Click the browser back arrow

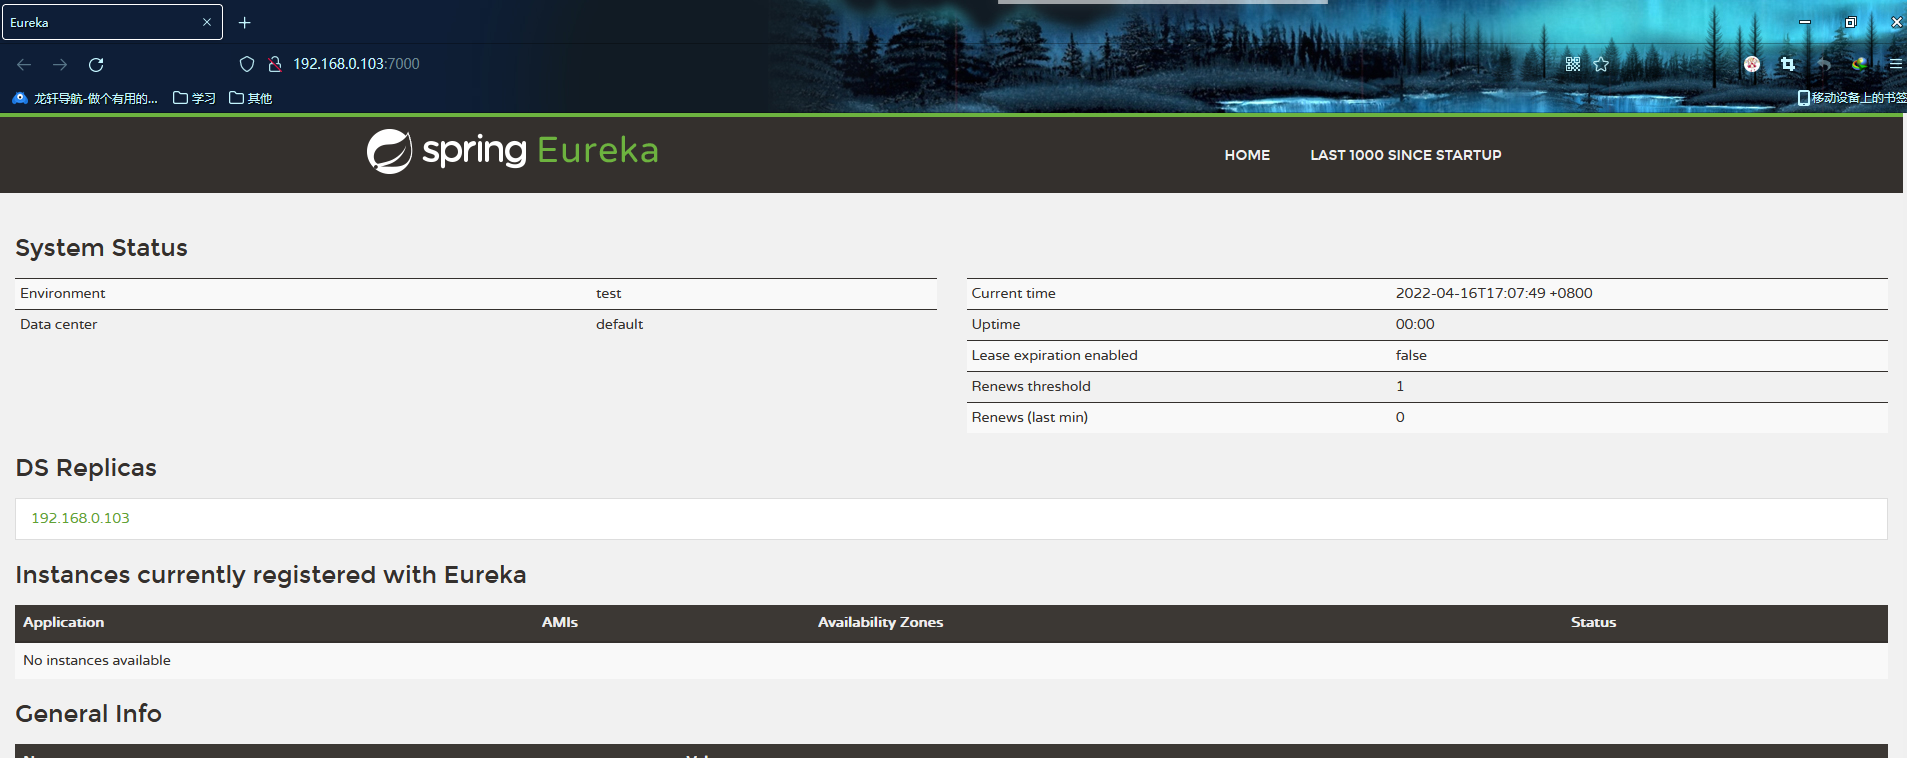[24, 64]
